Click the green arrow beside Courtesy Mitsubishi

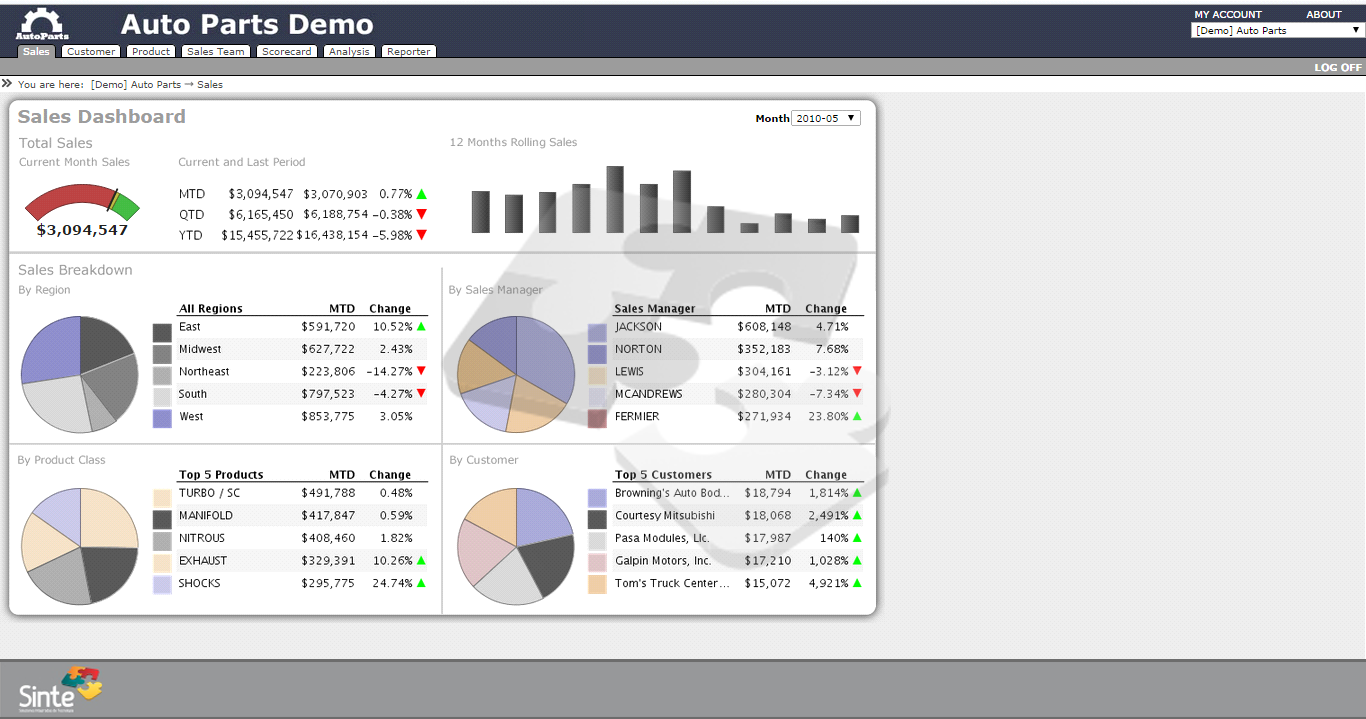[857, 515]
